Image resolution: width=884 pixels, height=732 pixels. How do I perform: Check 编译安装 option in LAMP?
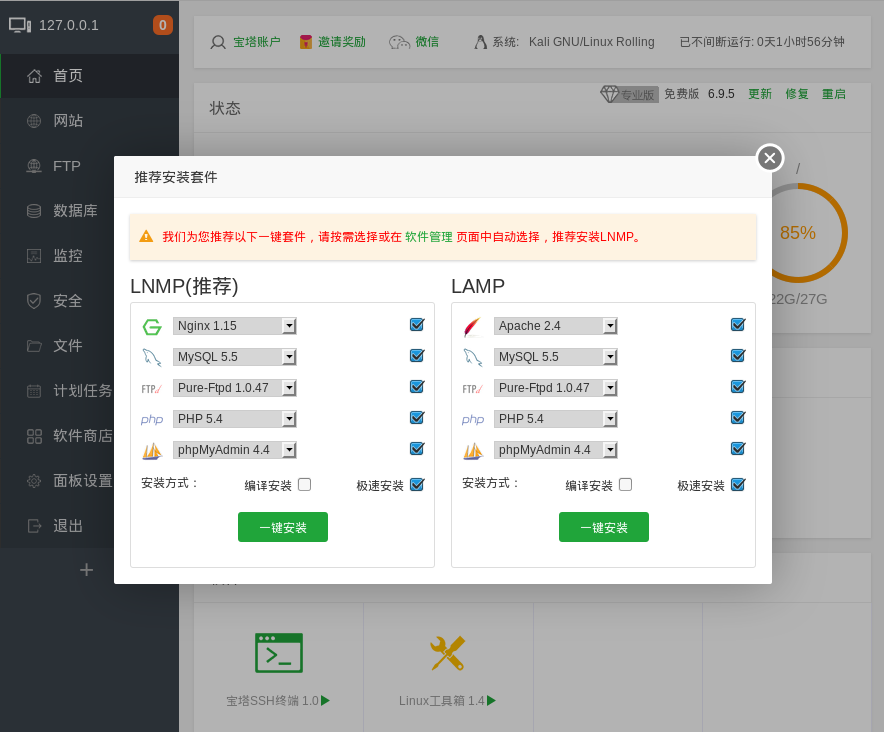coord(625,485)
